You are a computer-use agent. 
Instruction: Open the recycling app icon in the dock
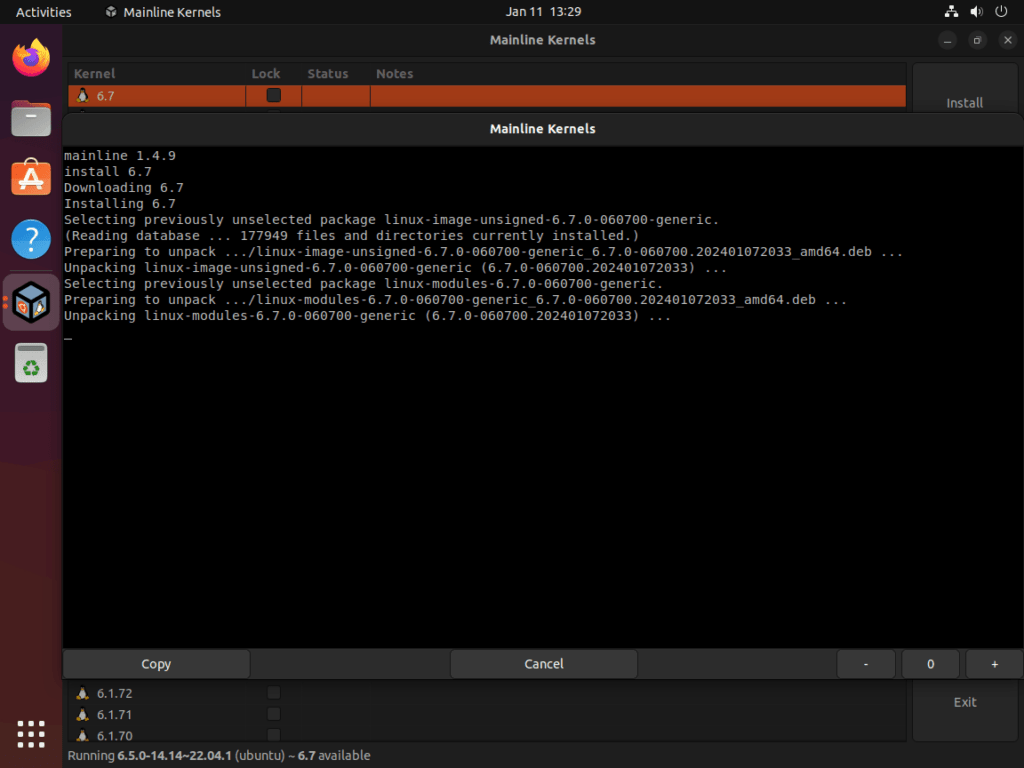[x=30, y=362]
